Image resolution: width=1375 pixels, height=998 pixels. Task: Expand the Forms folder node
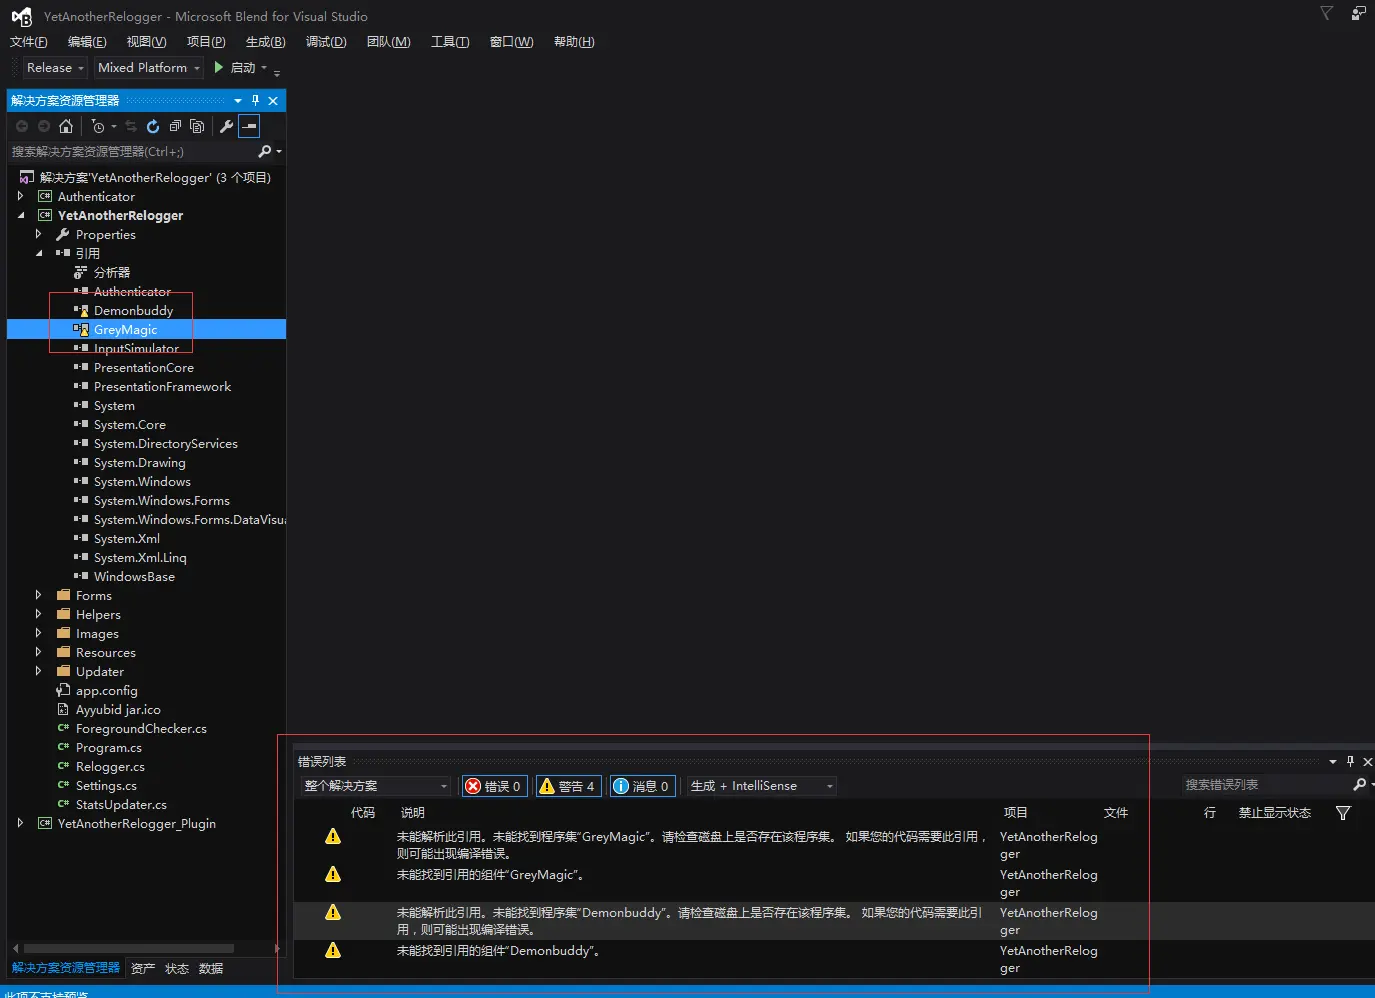click(x=39, y=595)
